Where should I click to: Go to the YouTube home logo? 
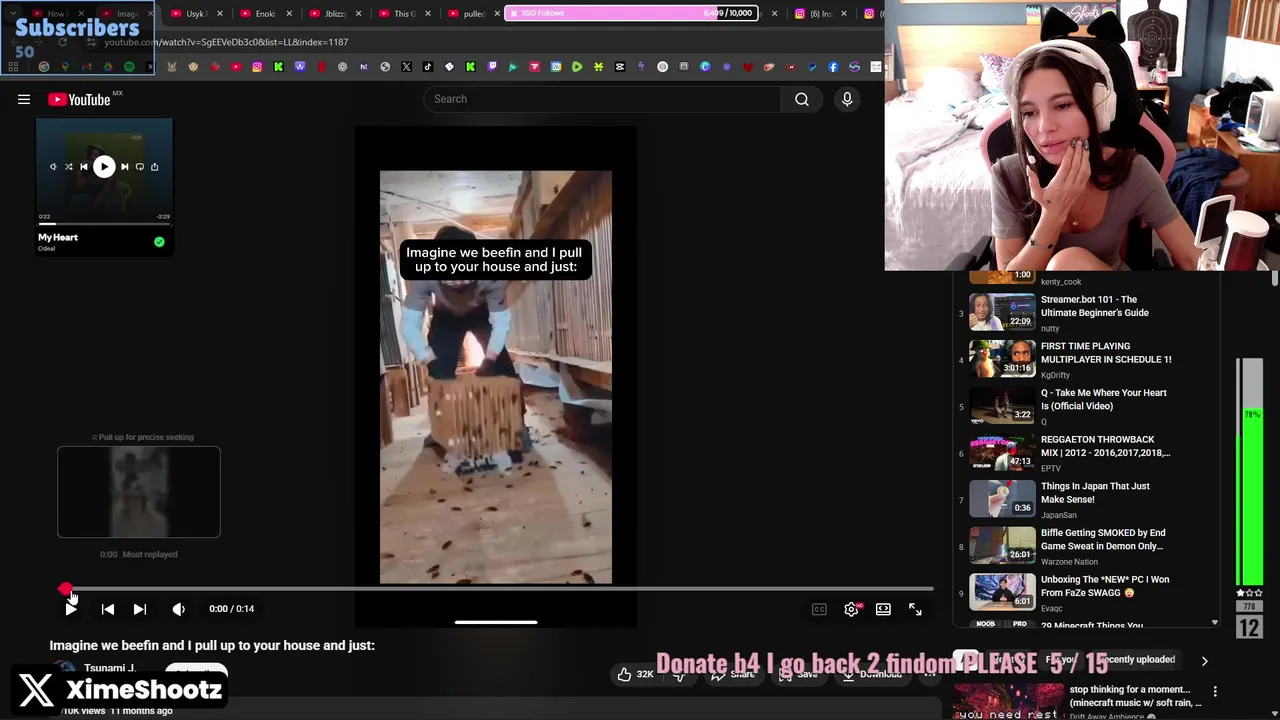(78, 99)
